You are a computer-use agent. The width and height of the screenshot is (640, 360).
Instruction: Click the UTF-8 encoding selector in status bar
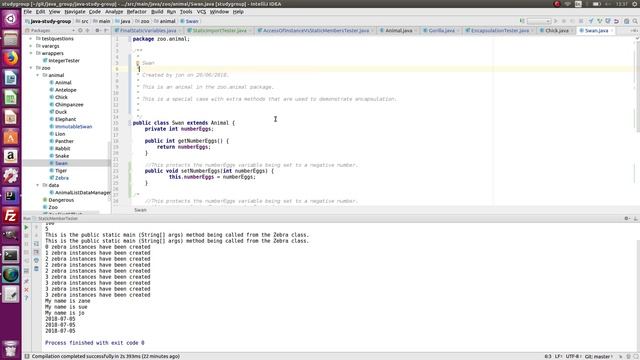(x=572, y=356)
